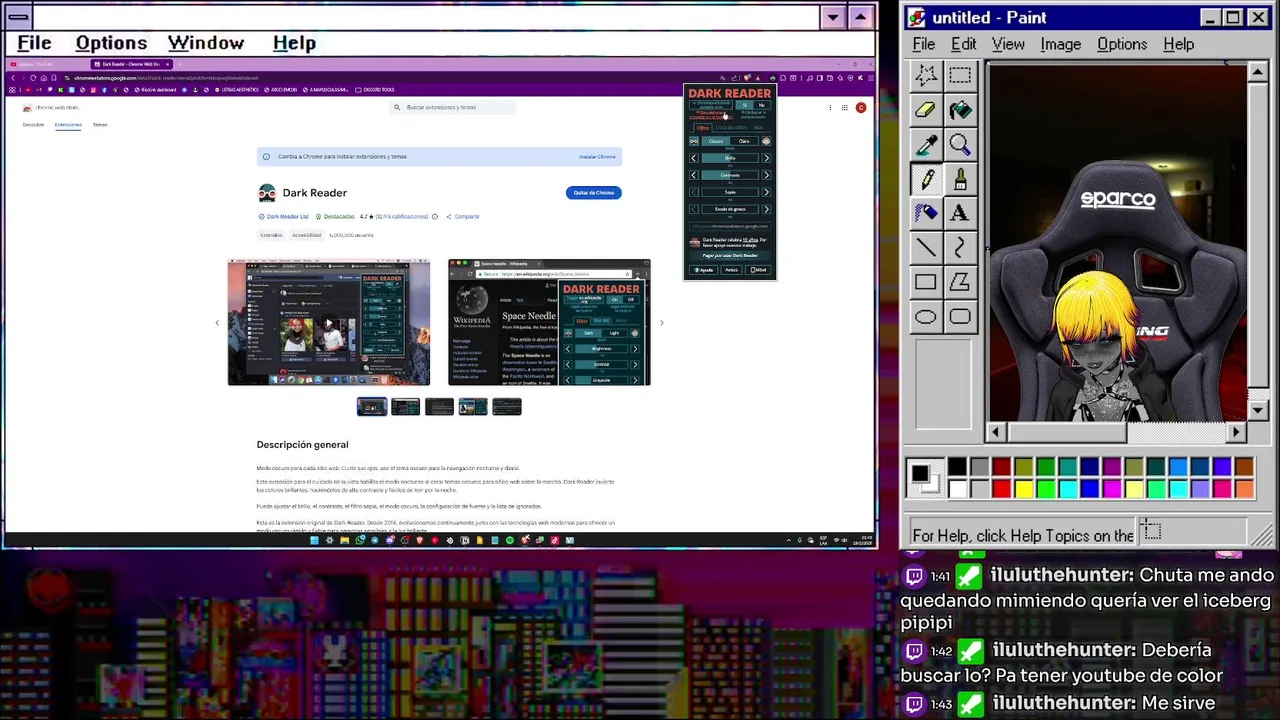Screen dimensions: 1280x720
Task: Increase Contraste with the right arrow
Action: [766, 175]
